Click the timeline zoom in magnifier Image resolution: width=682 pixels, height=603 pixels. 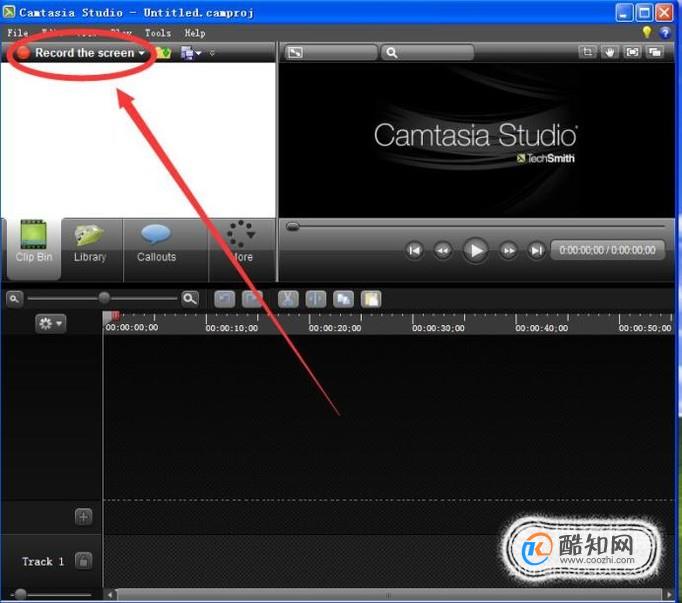(190, 298)
